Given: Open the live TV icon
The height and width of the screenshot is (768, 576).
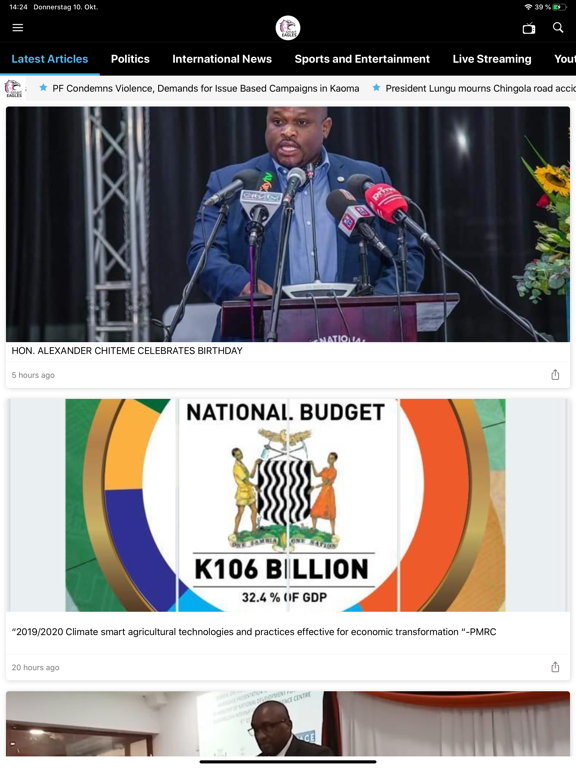Looking at the screenshot, I should [529, 28].
